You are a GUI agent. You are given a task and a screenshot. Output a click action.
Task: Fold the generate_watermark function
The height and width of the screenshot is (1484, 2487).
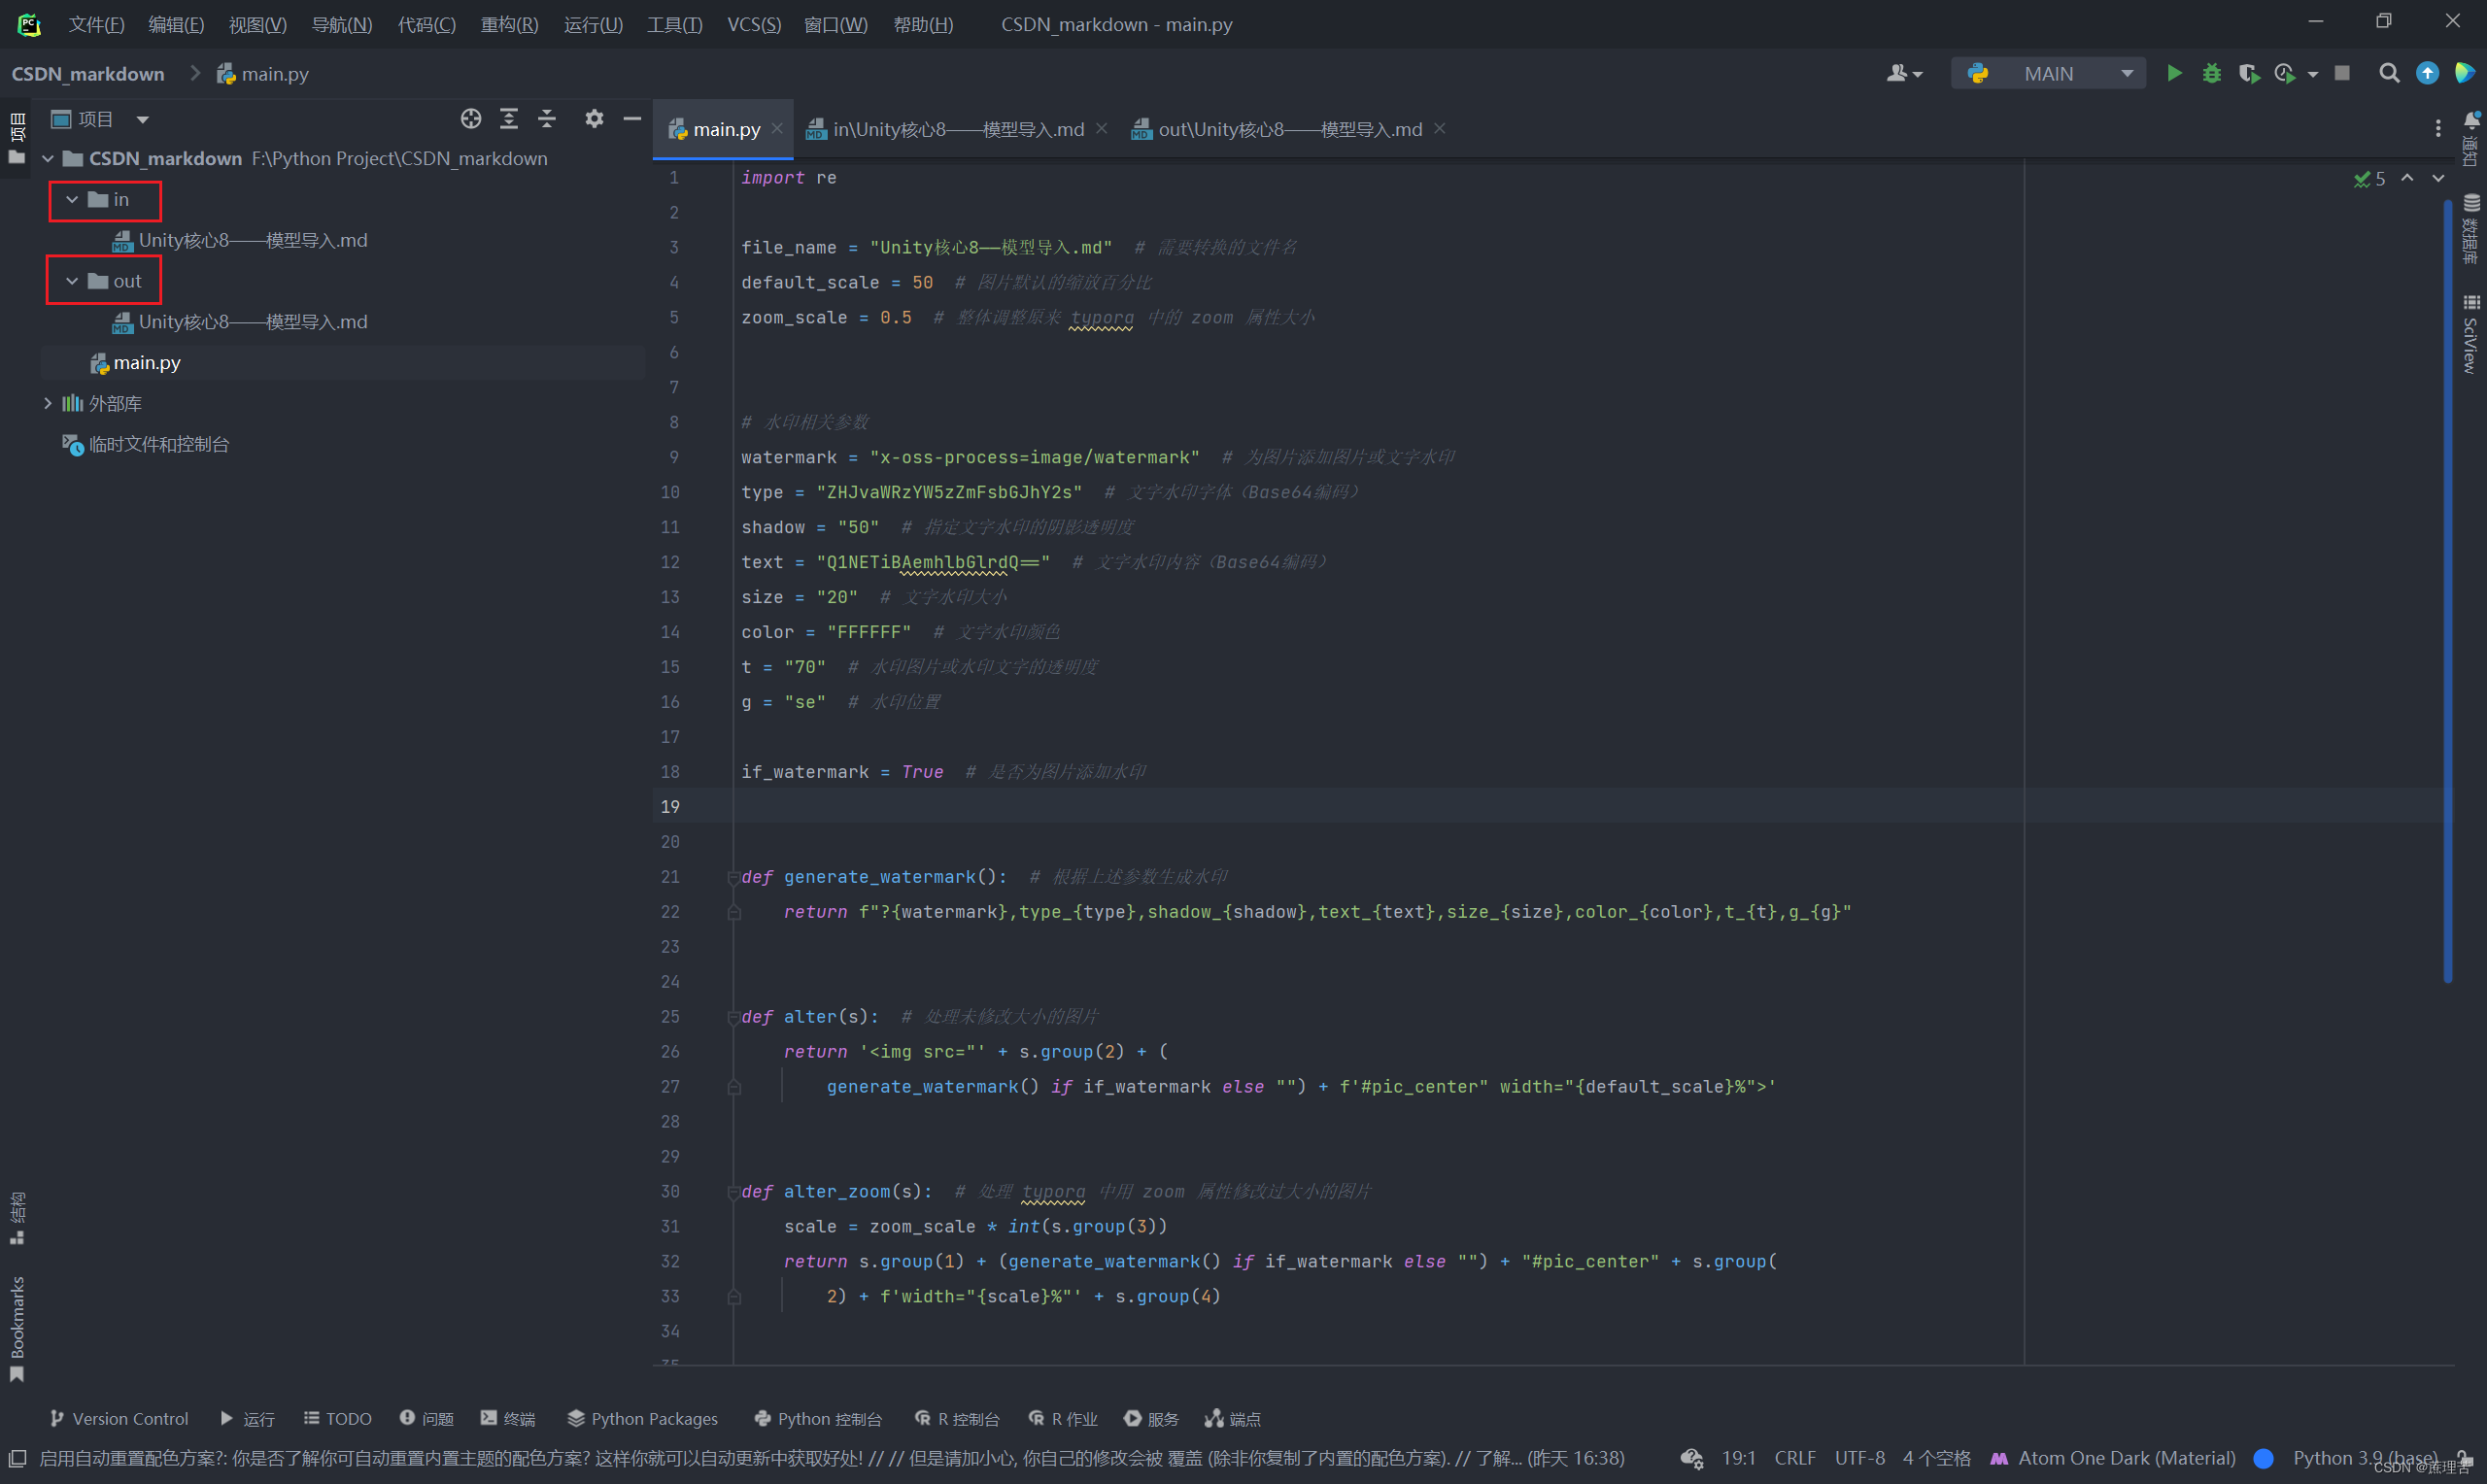coord(733,877)
